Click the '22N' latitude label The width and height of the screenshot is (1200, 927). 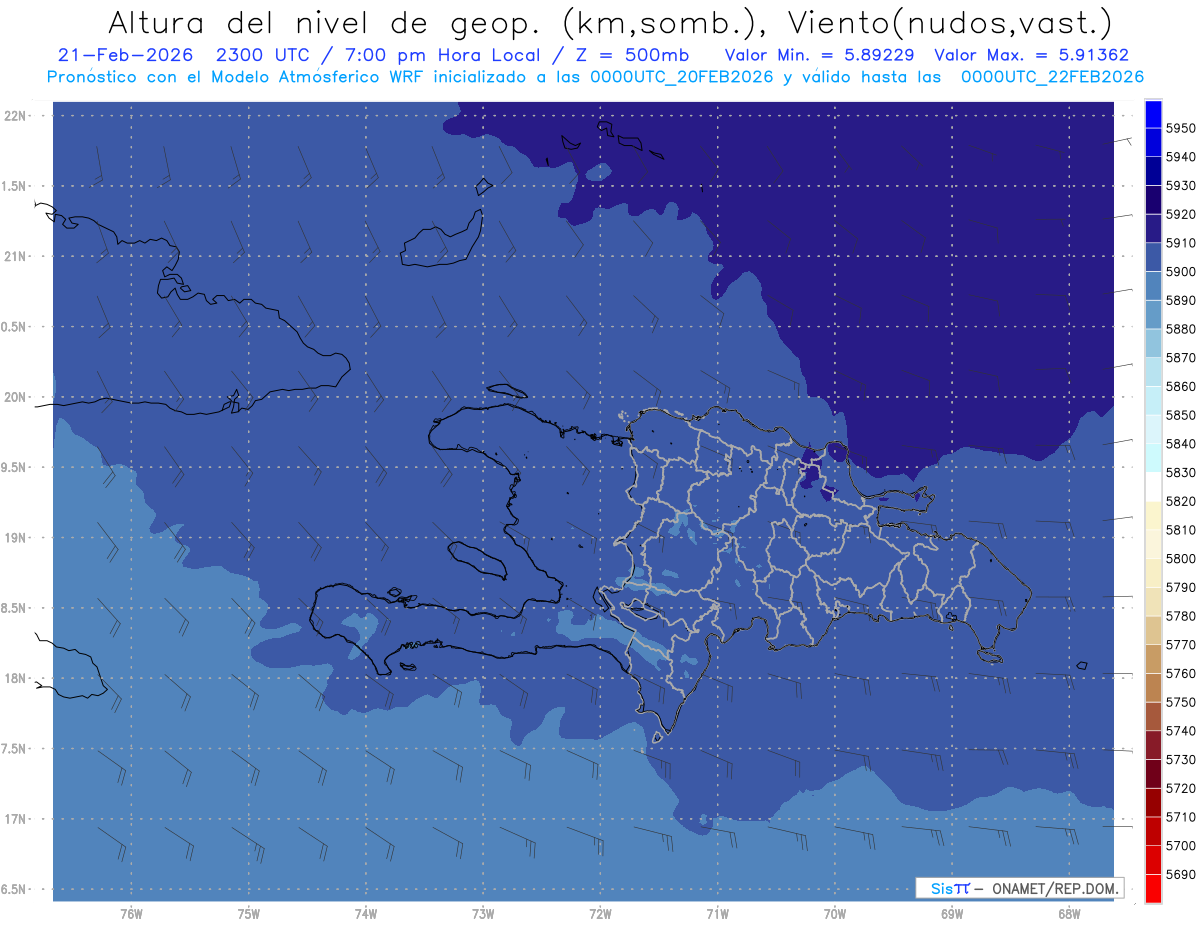(x=17, y=116)
